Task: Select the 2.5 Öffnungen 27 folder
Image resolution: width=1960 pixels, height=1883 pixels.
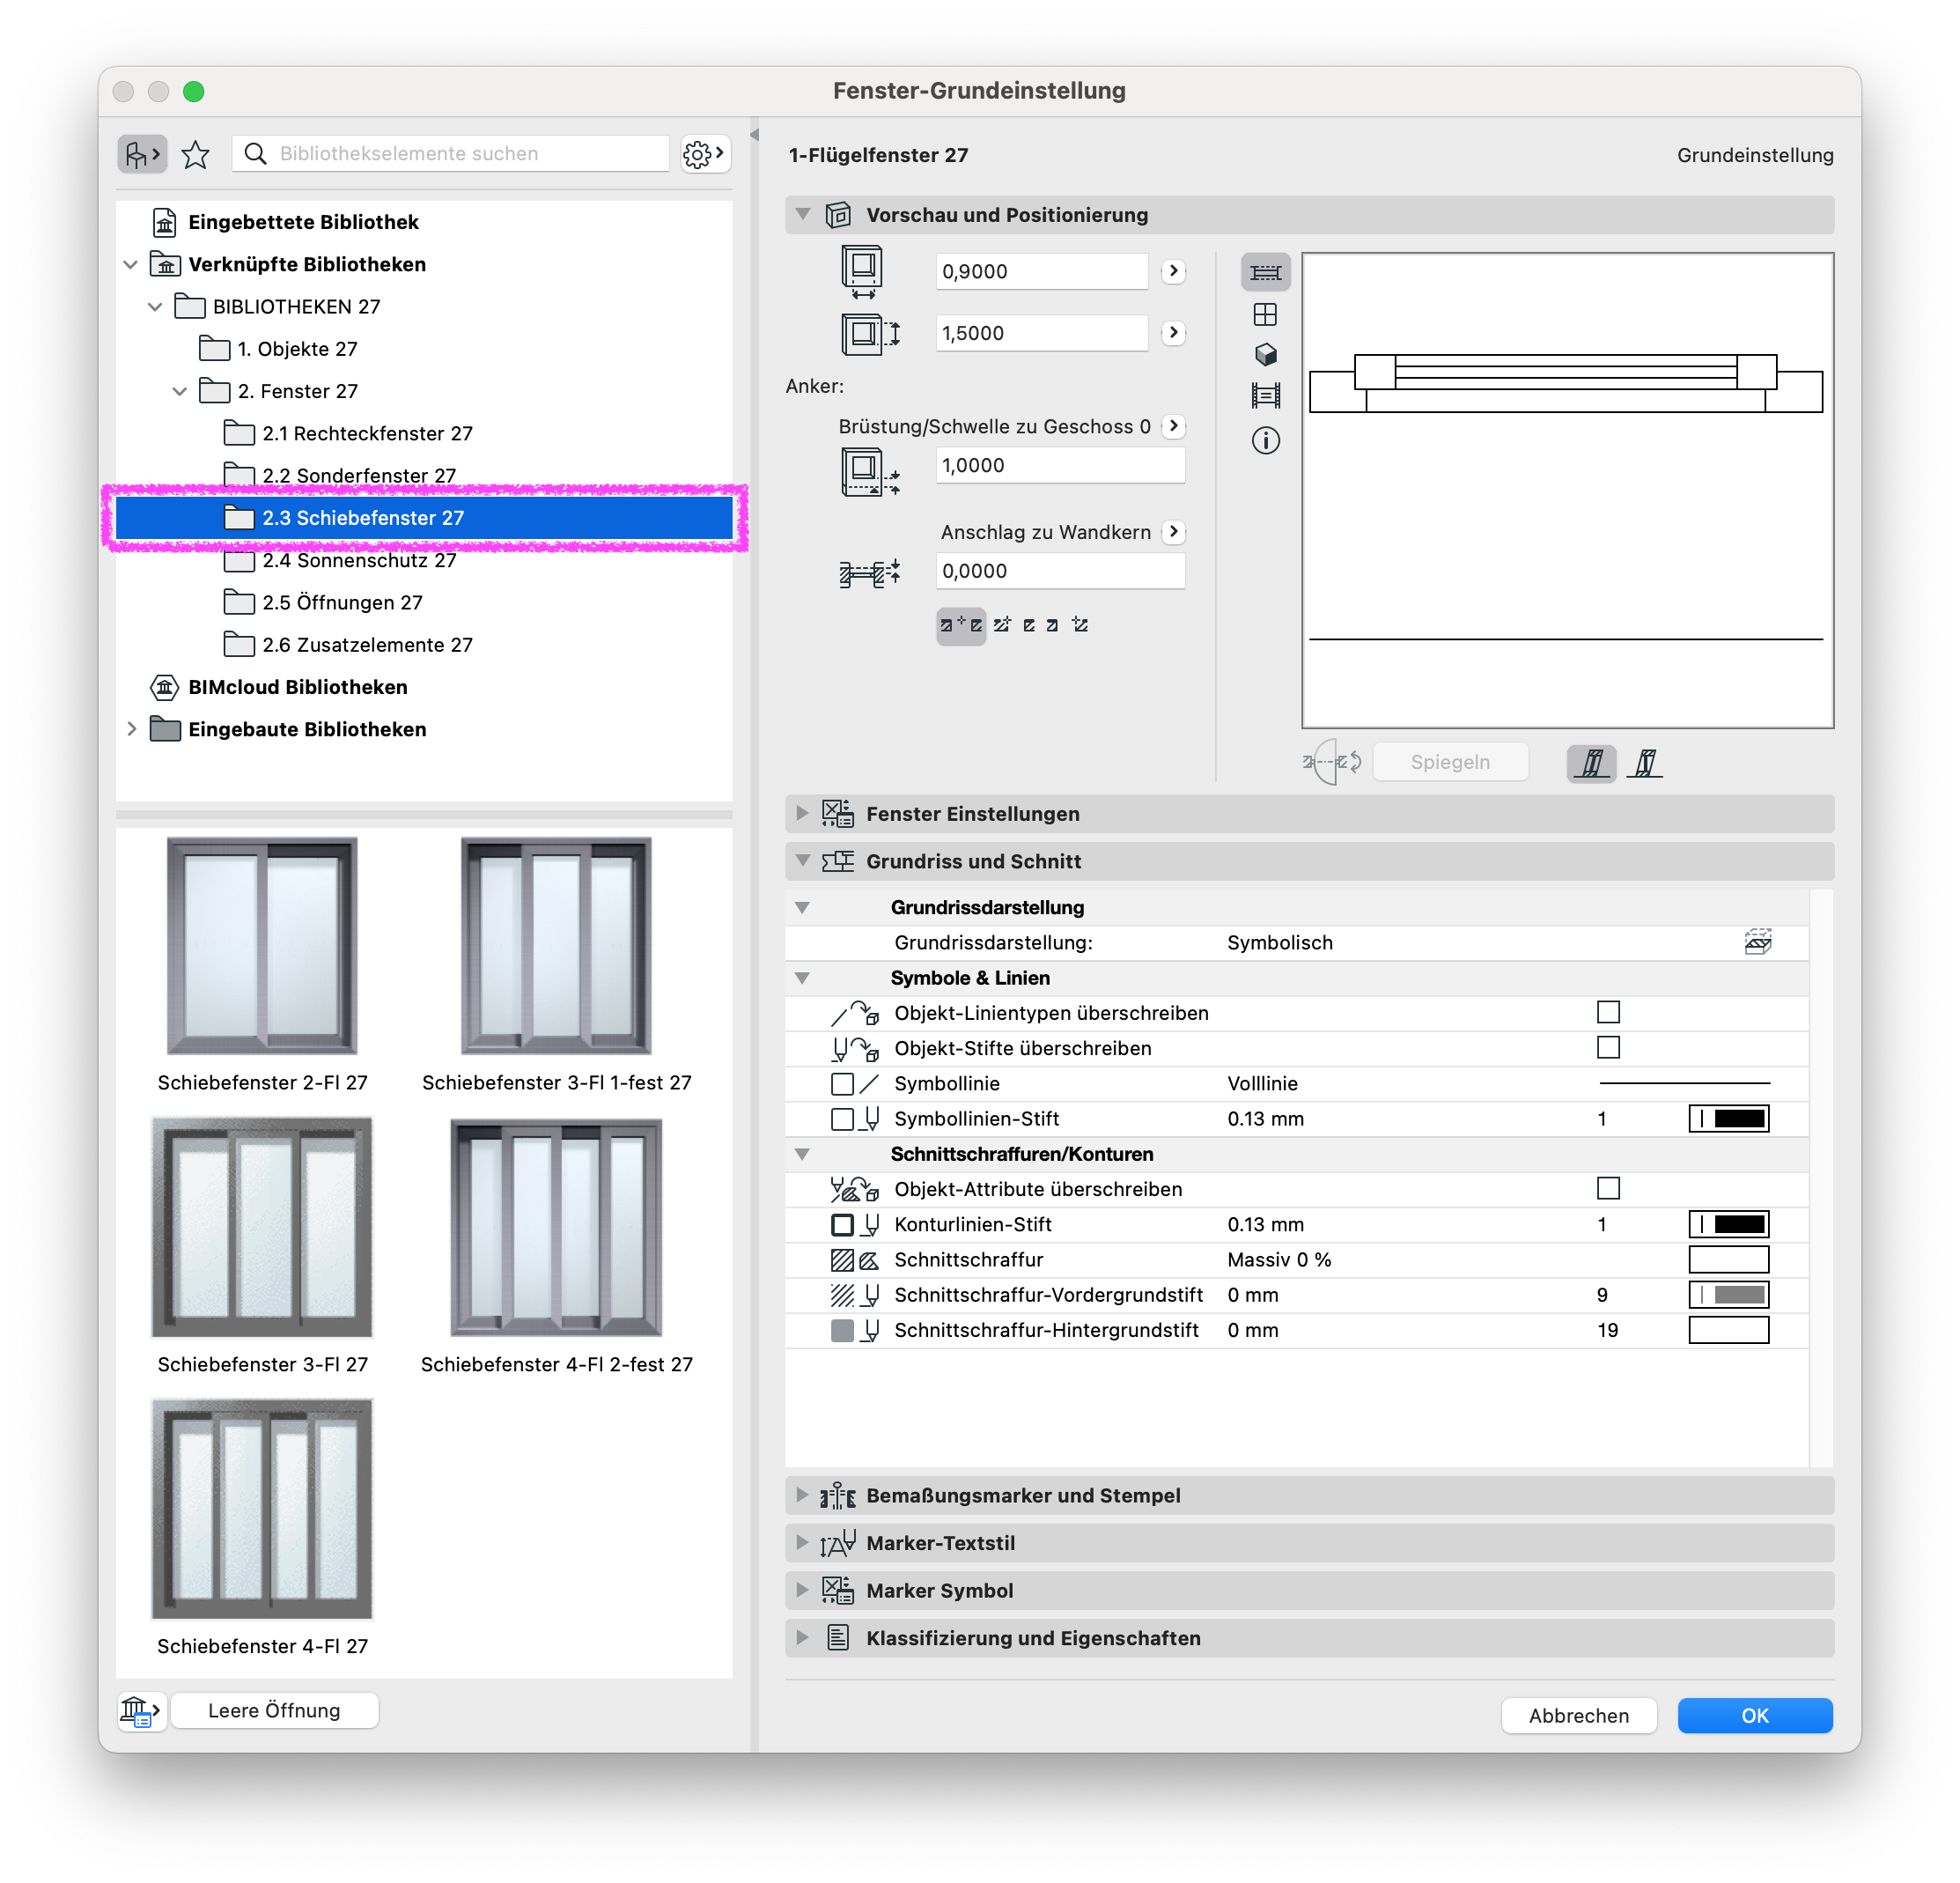Action: [x=321, y=603]
